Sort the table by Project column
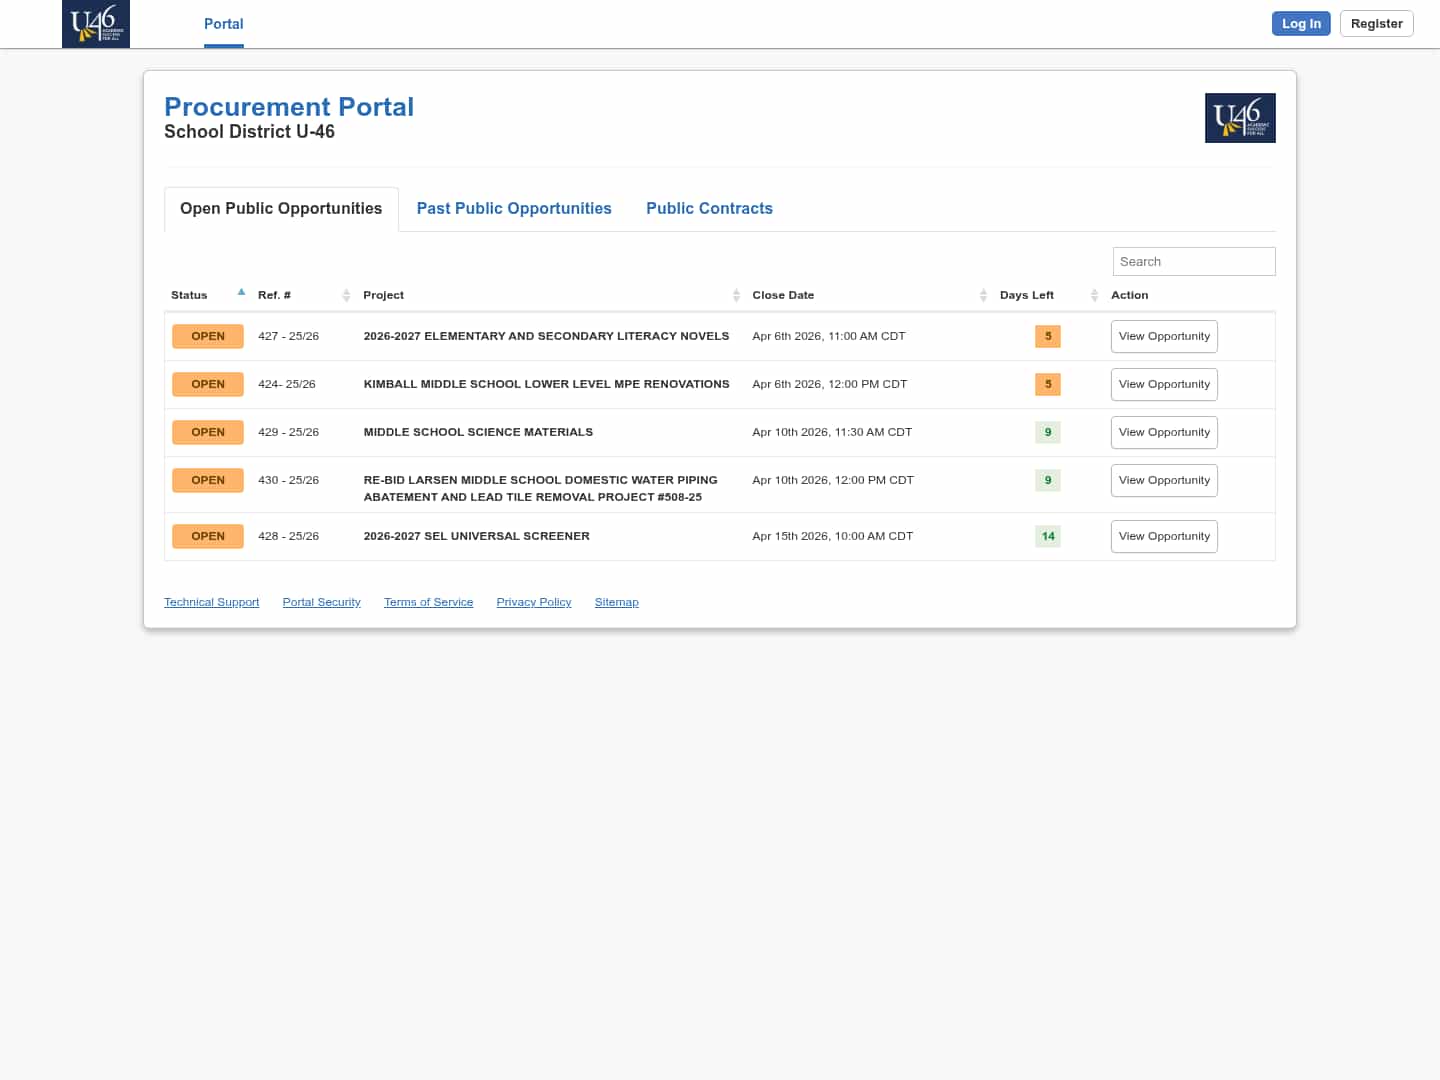Screen dimensions: 1440x1080 (x=736, y=295)
